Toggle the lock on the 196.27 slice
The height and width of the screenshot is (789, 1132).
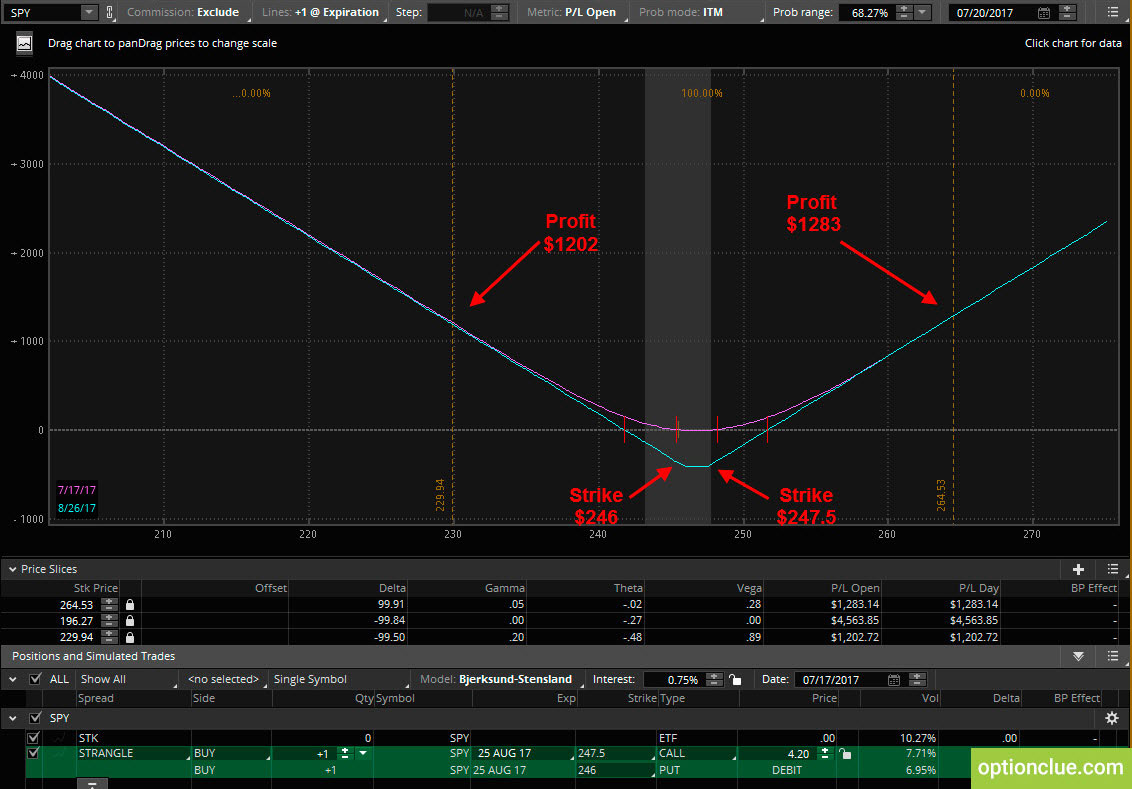130,621
